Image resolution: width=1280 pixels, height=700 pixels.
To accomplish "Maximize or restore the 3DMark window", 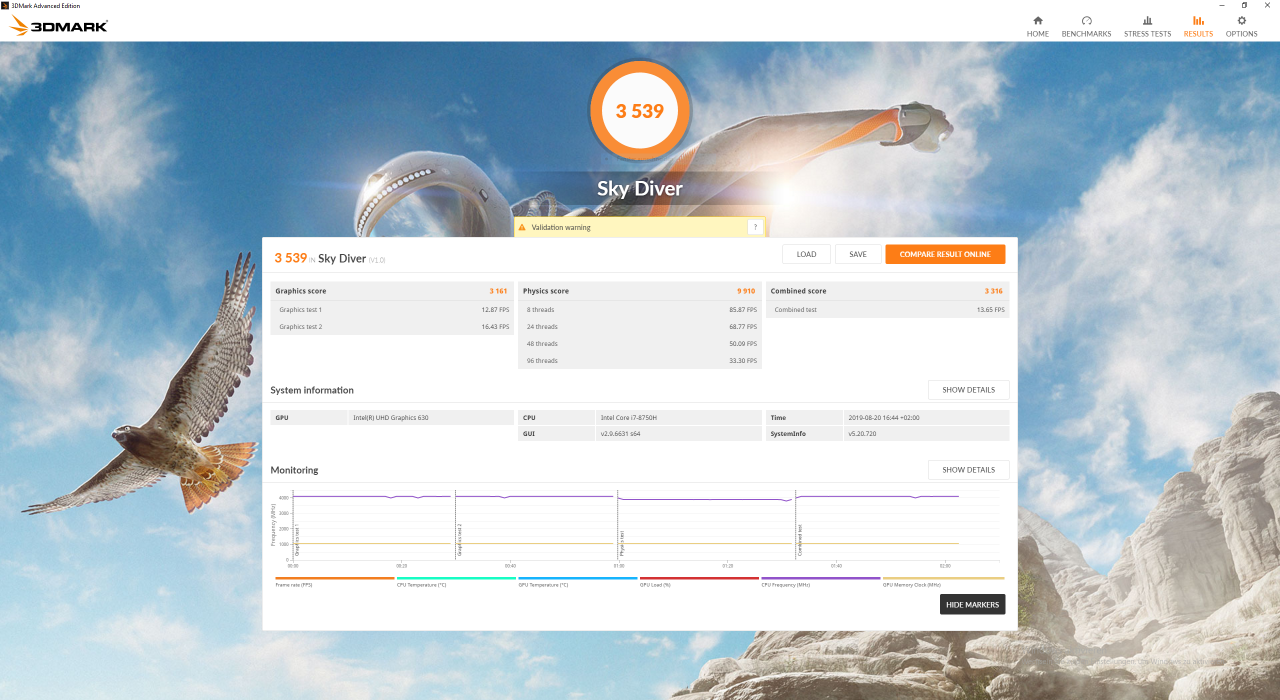I will click(x=1244, y=5).
